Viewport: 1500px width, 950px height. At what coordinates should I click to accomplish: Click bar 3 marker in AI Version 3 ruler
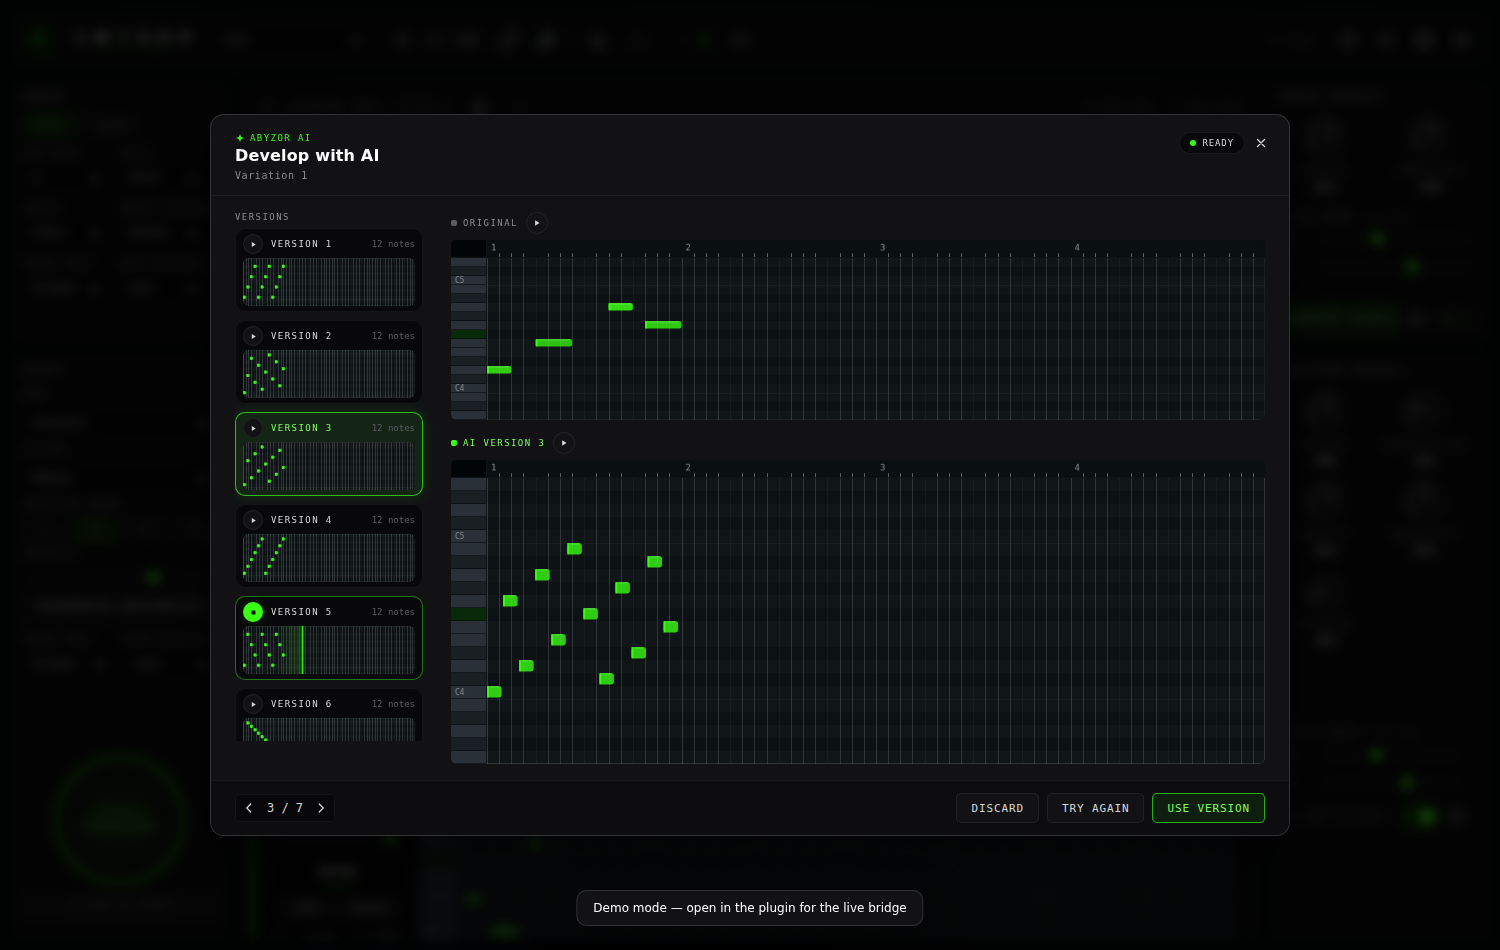click(882, 468)
